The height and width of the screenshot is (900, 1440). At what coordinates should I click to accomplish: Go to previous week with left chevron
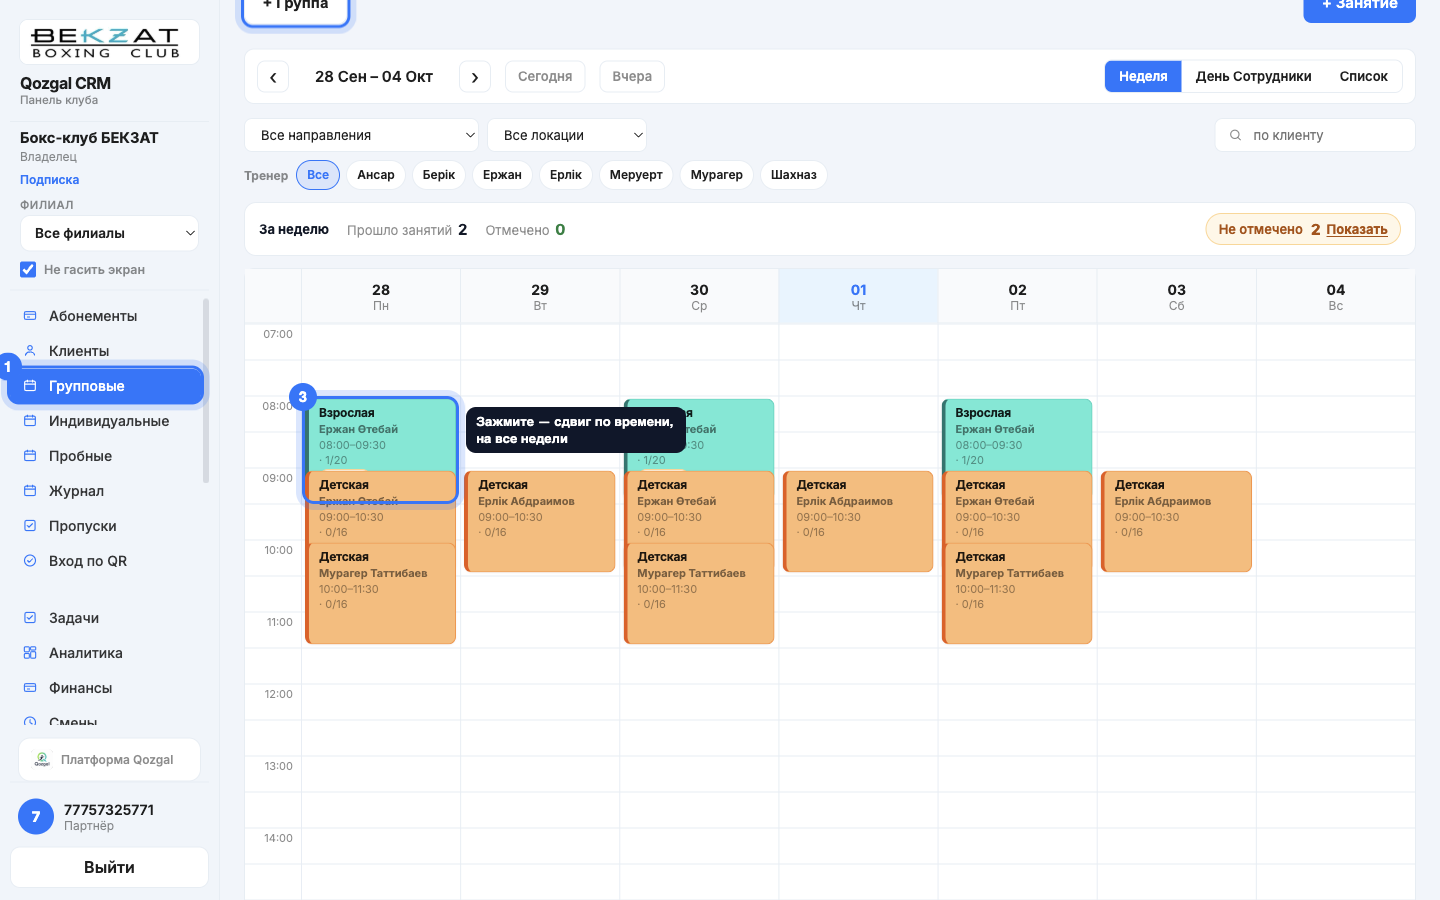click(x=273, y=77)
